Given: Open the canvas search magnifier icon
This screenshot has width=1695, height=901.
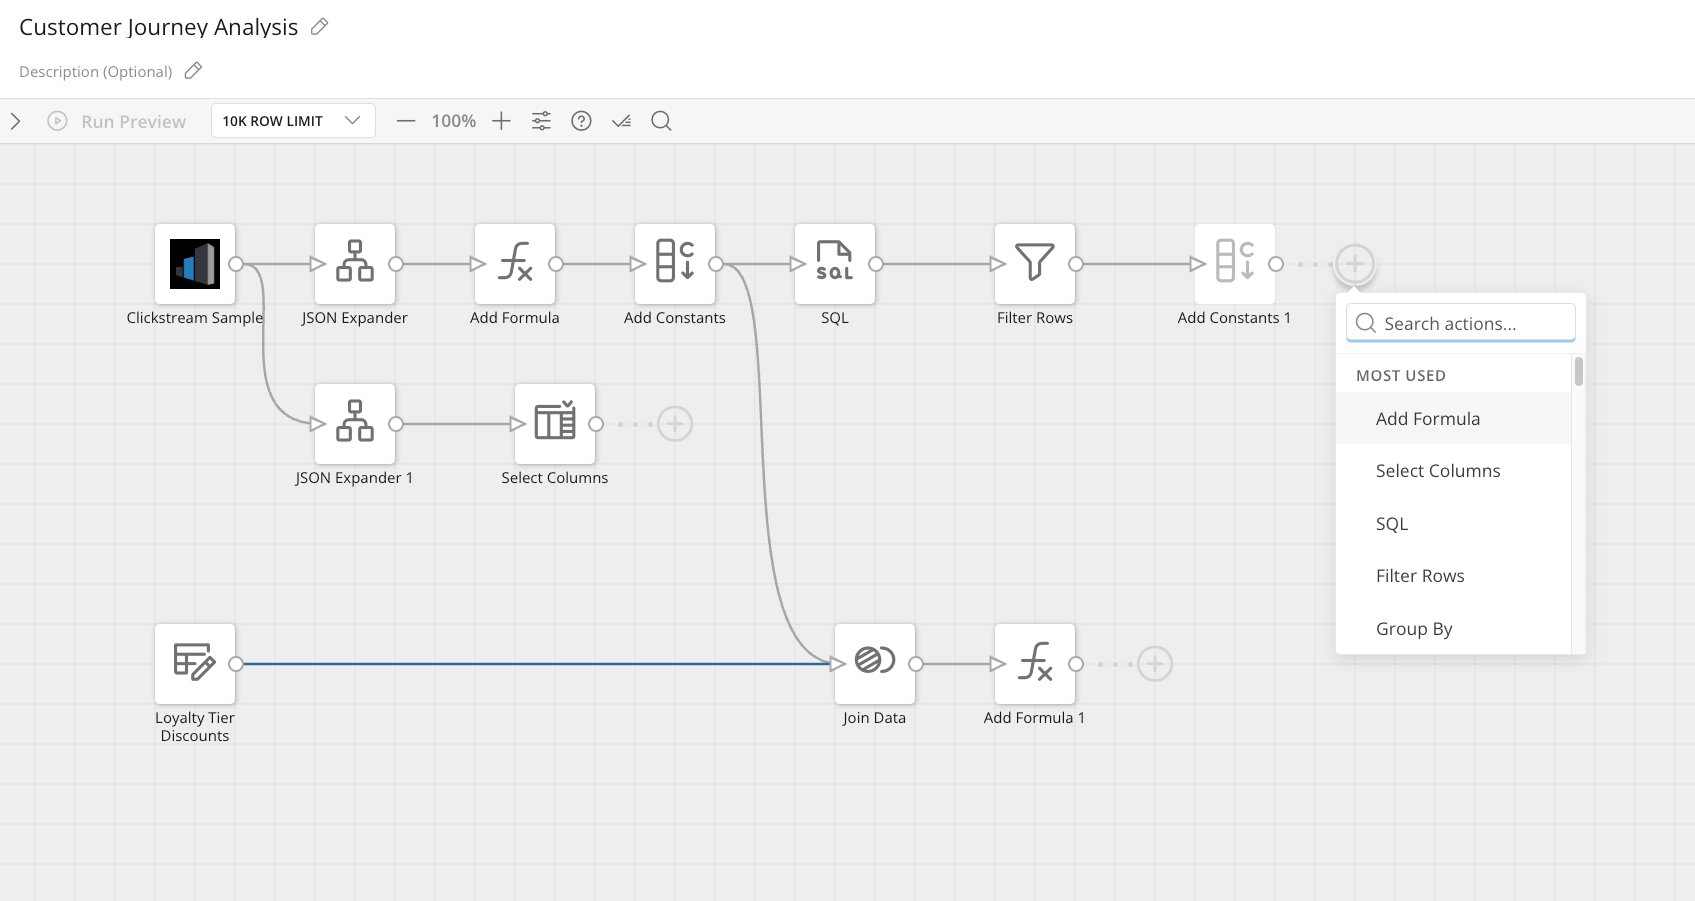Looking at the screenshot, I should coord(661,121).
